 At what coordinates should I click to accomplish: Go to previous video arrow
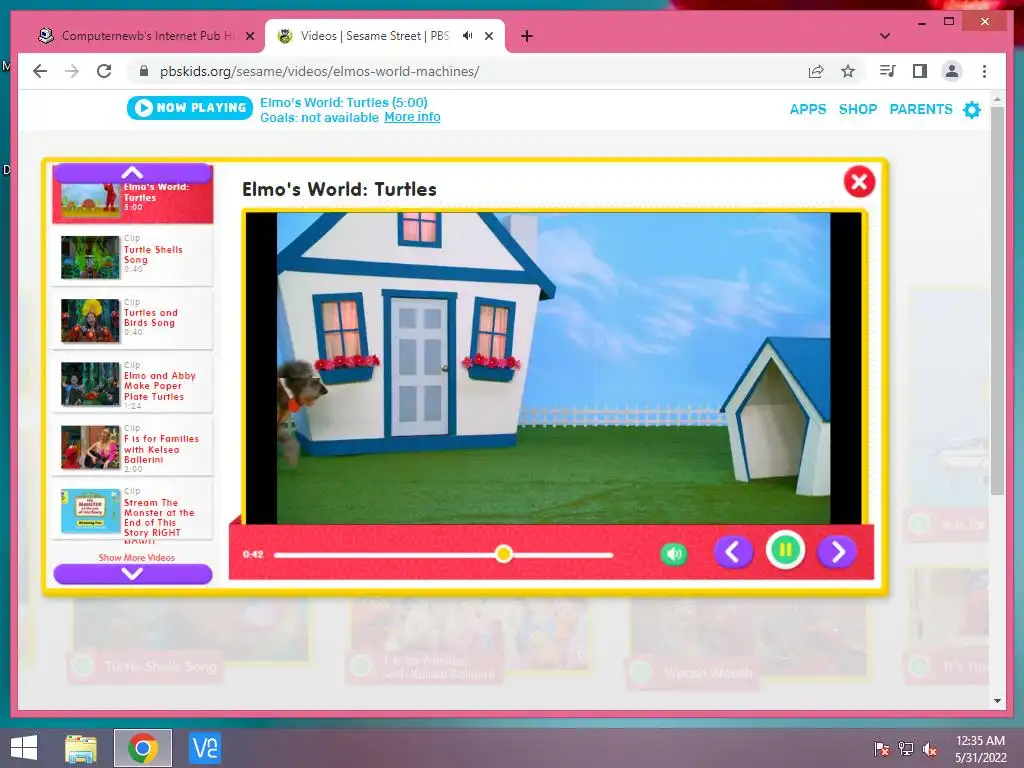[733, 552]
